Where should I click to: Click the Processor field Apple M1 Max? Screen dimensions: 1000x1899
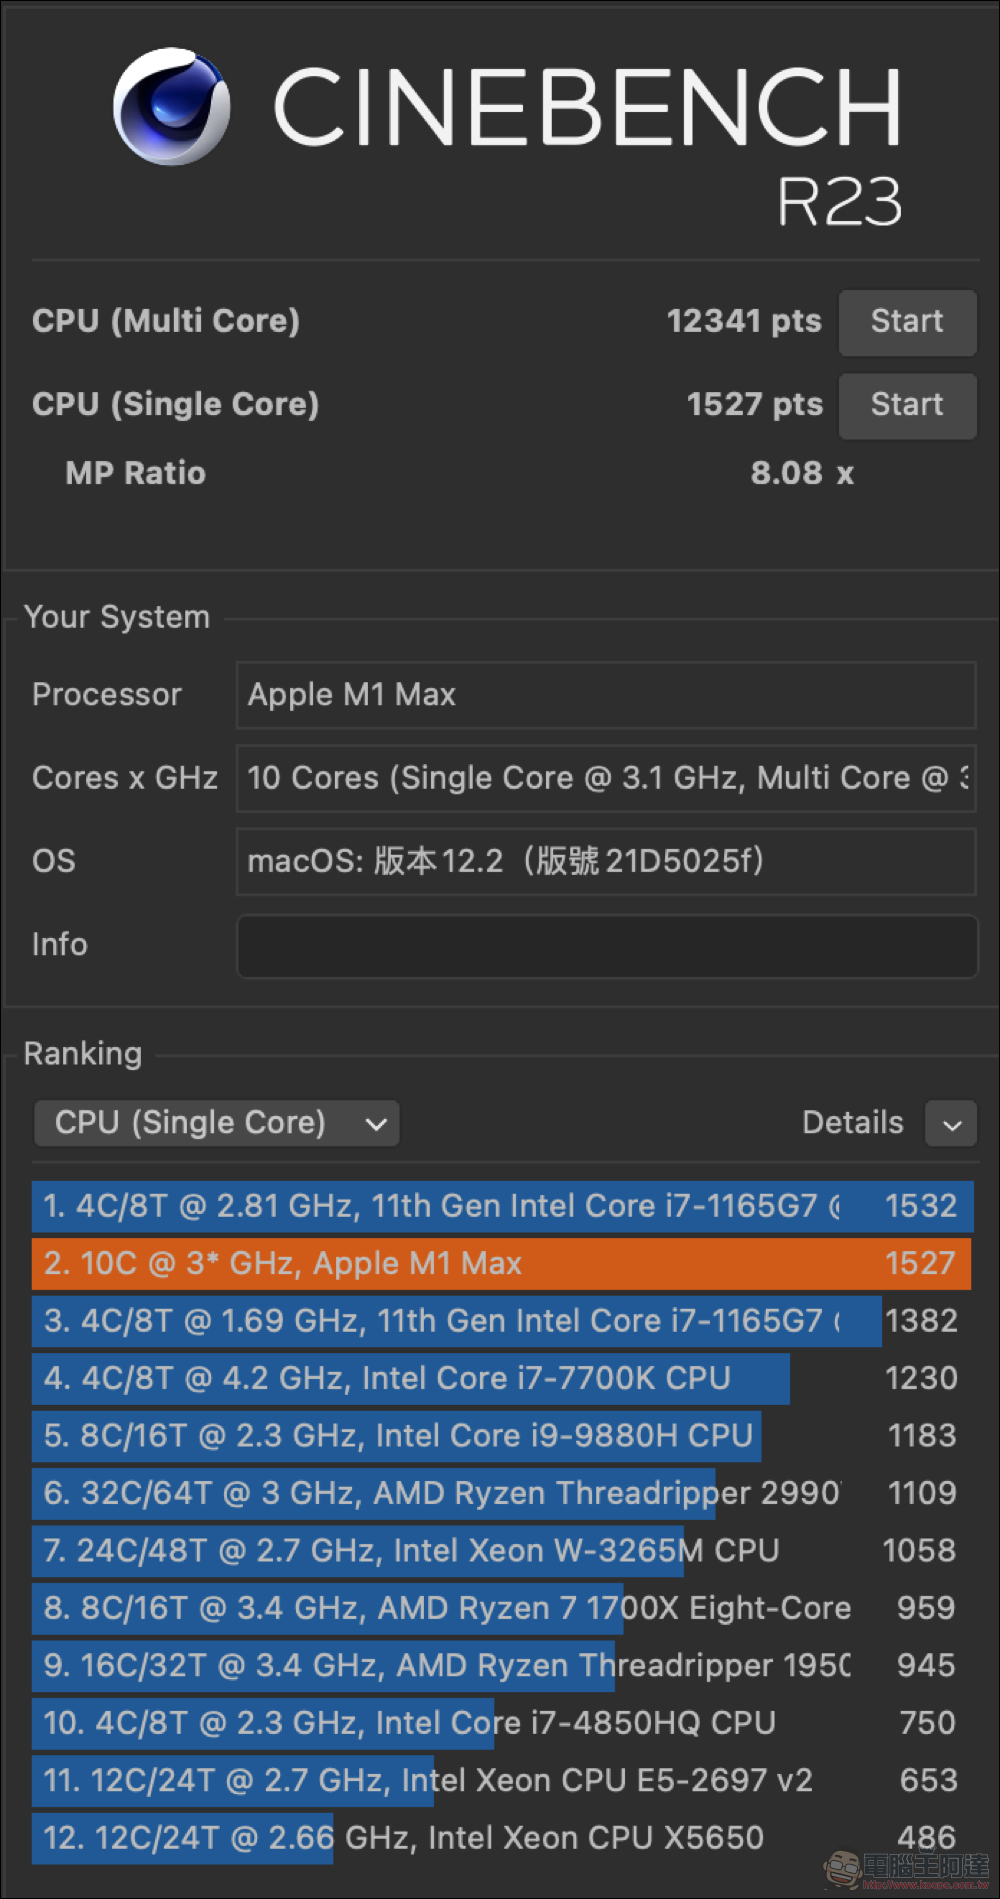click(606, 695)
